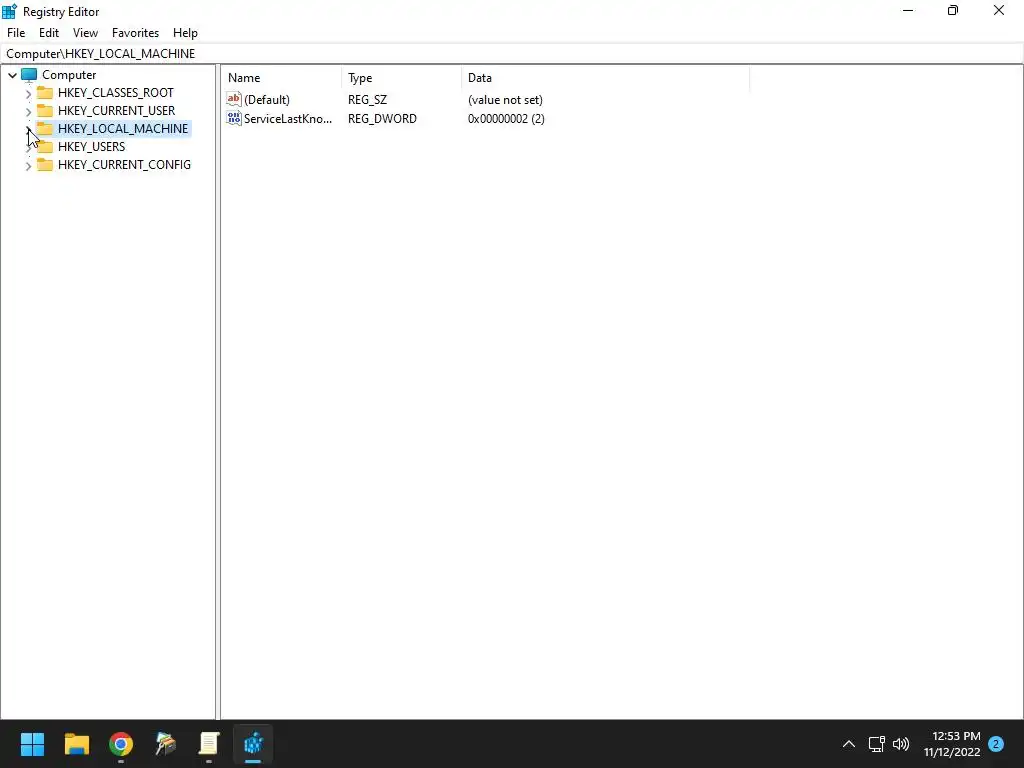Open the volume speaker tray icon
Image resolution: width=1024 pixels, height=768 pixels.
pos(901,744)
